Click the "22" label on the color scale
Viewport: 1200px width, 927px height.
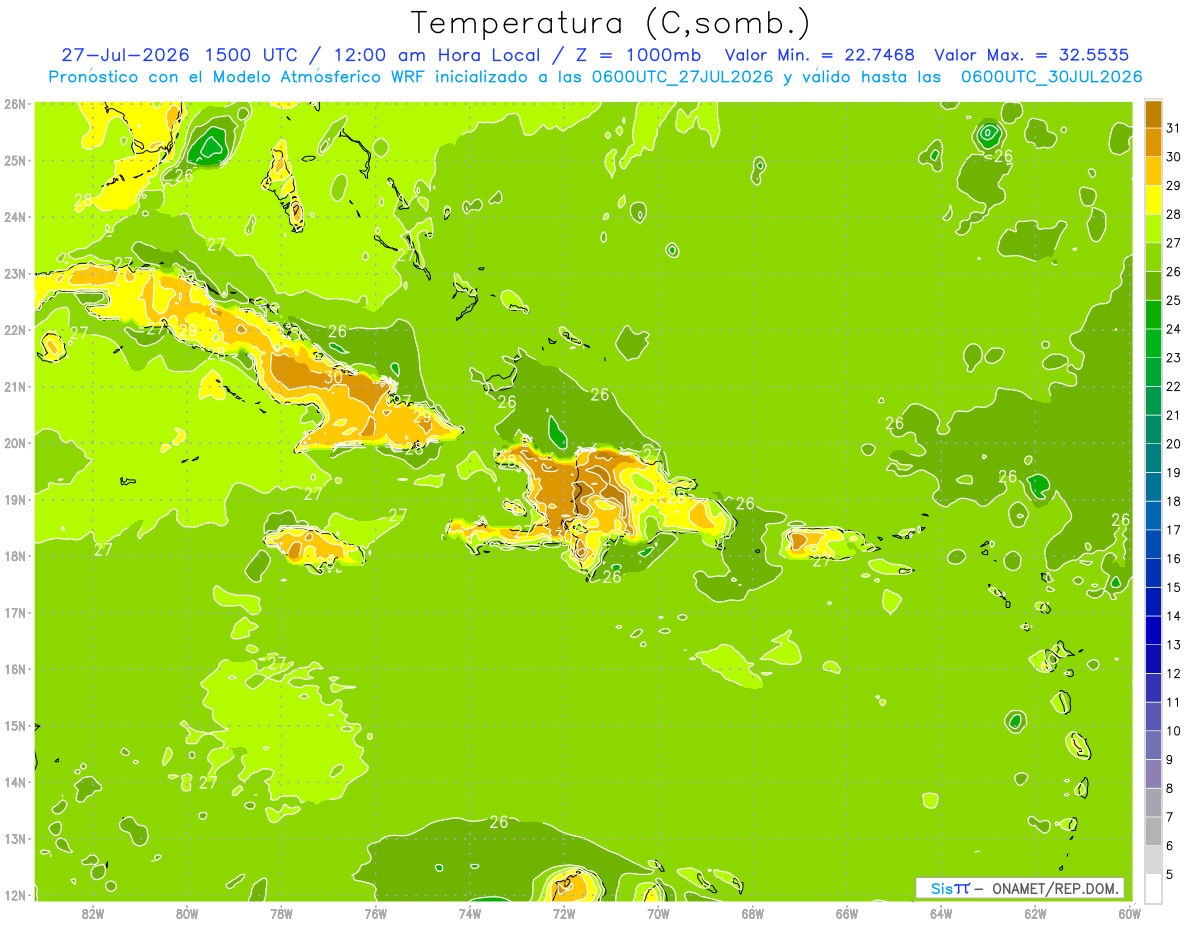1173,387
